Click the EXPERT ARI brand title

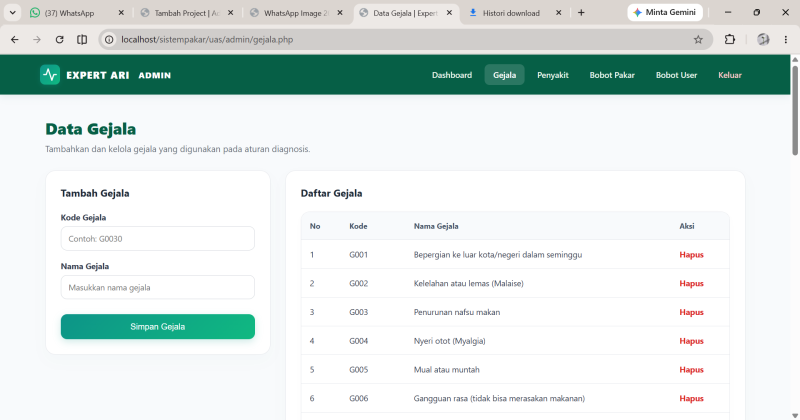tap(97, 76)
